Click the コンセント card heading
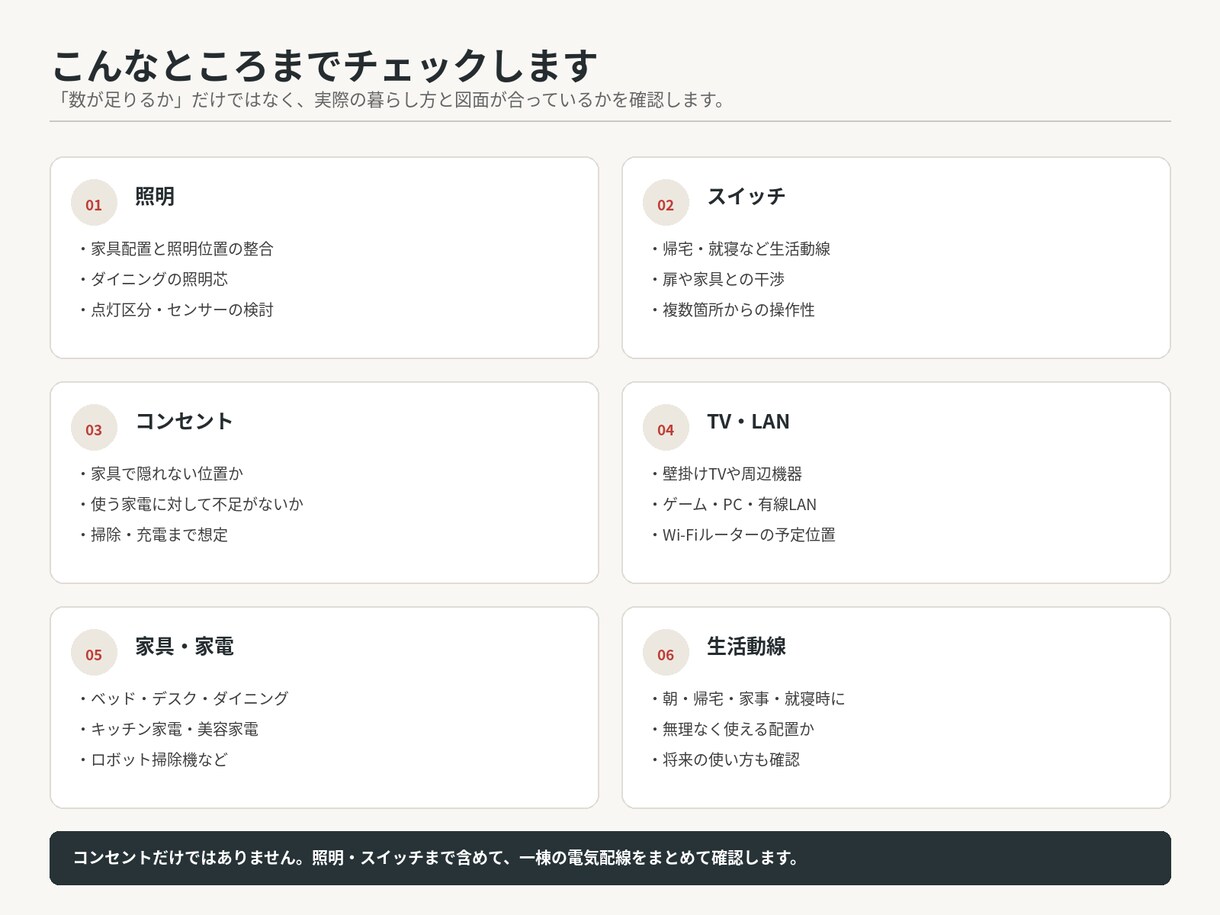The image size is (1220, 915). tap(184, 421)
